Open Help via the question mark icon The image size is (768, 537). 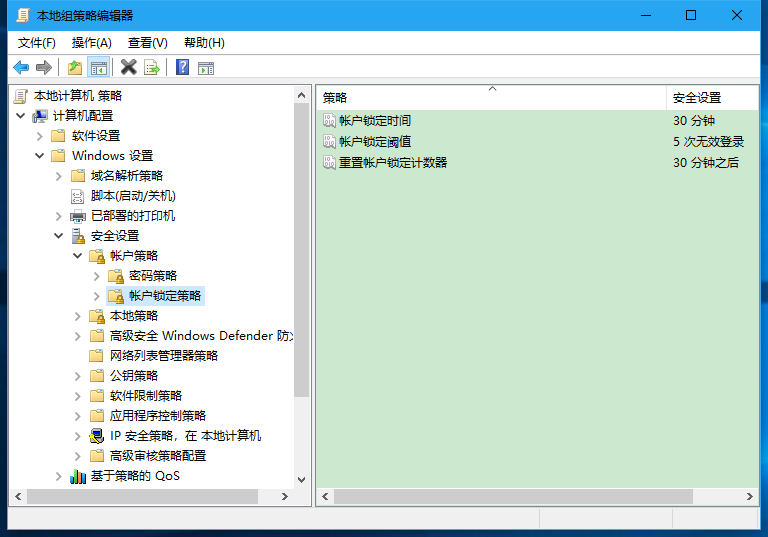pos(183,67)
